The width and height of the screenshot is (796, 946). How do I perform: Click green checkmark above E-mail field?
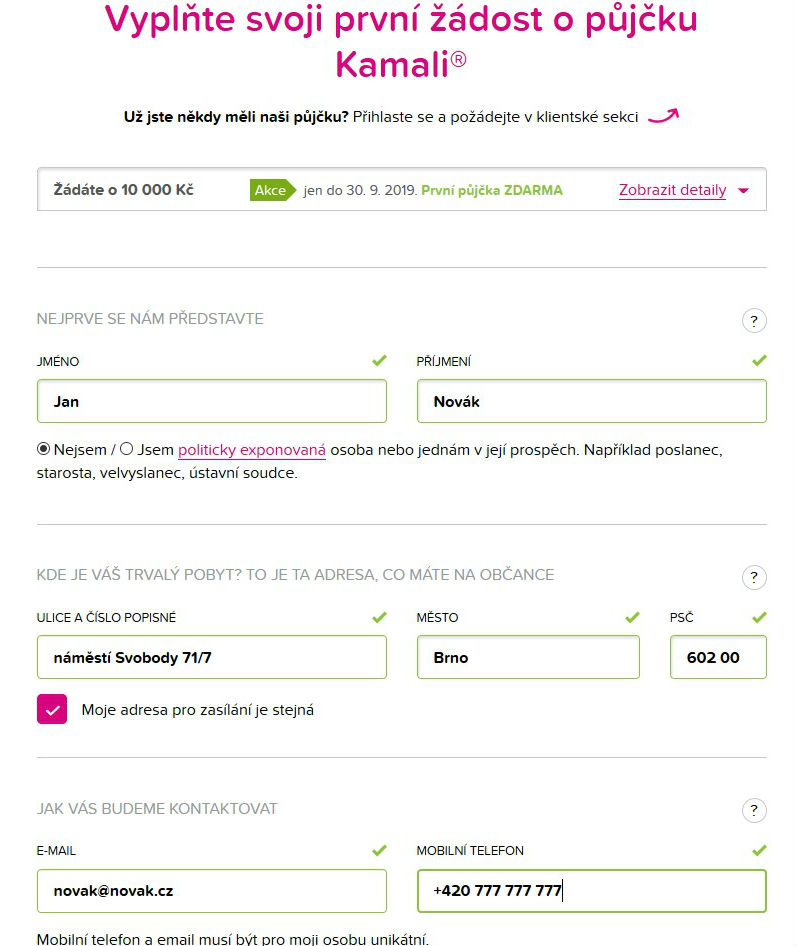[x=379, y=851]
